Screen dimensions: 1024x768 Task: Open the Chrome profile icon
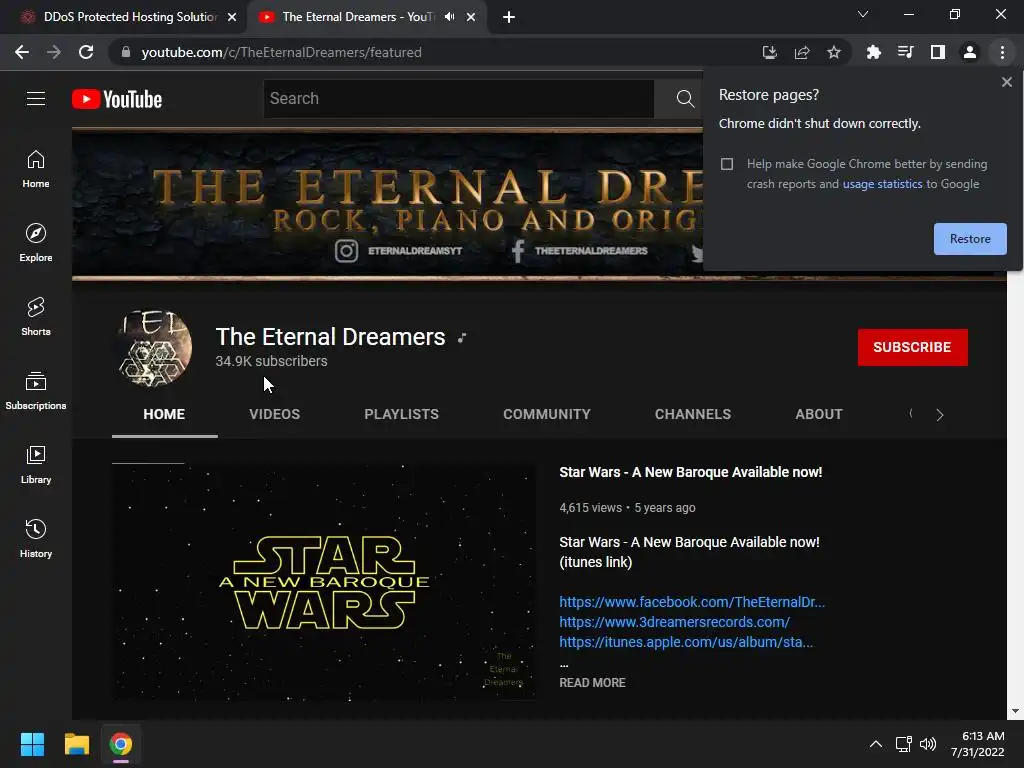click(x=970, y=52)
